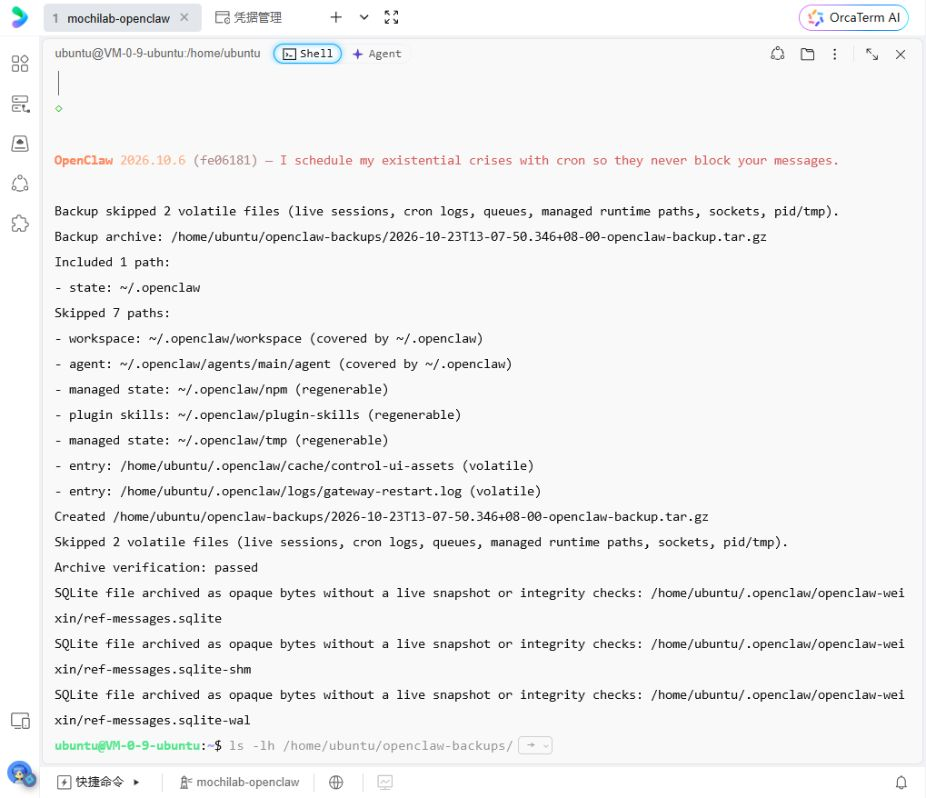The width and height of the screenshot is (926, 798).
Task: Close the mochilab-openclaw tab
Action: [x=184, y=18]
